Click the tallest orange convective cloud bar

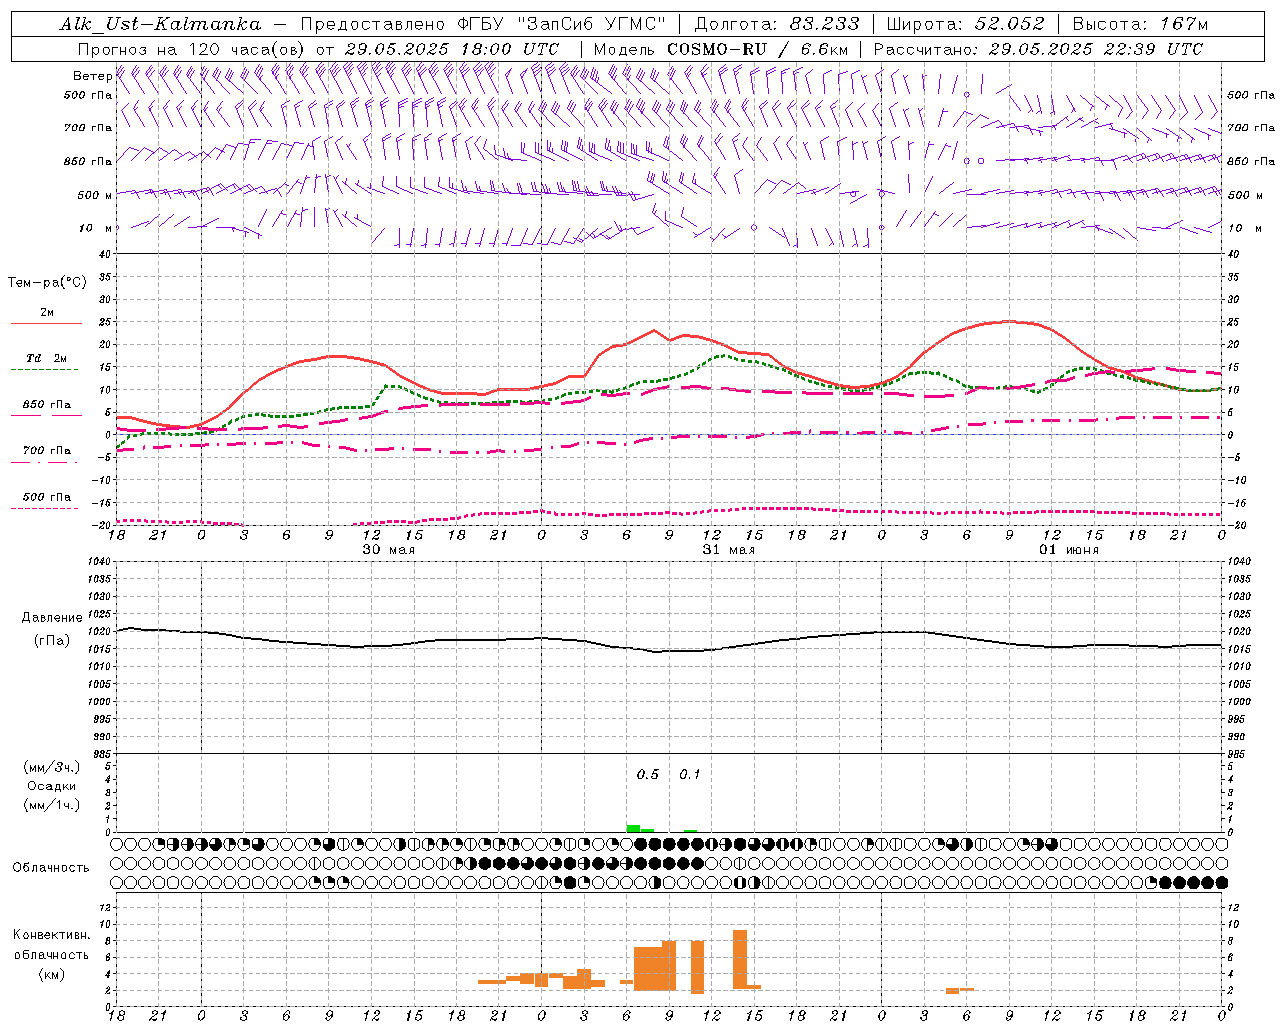tap(740, 959)
